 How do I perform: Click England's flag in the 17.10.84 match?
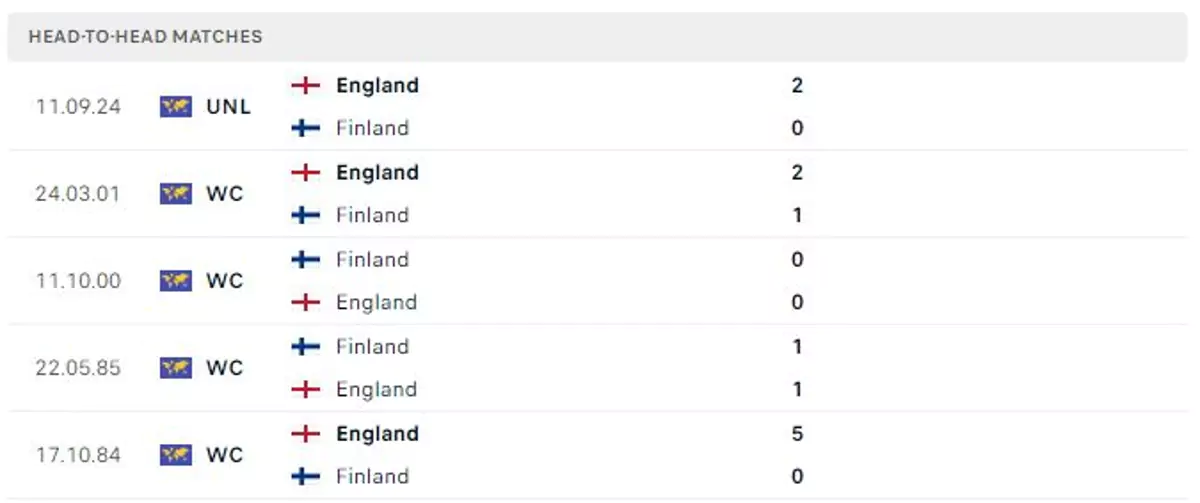pos(305,434)
